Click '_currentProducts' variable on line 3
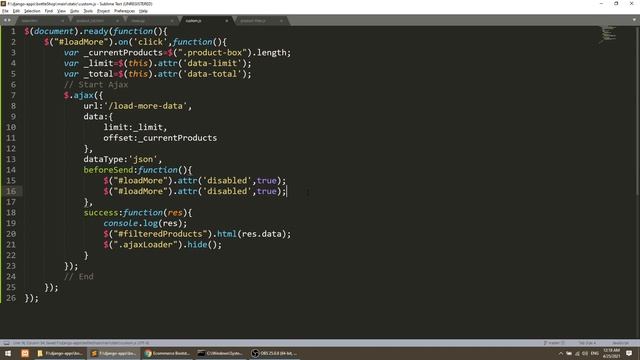Viewport: 640px width, 360px height. (123, 53)
